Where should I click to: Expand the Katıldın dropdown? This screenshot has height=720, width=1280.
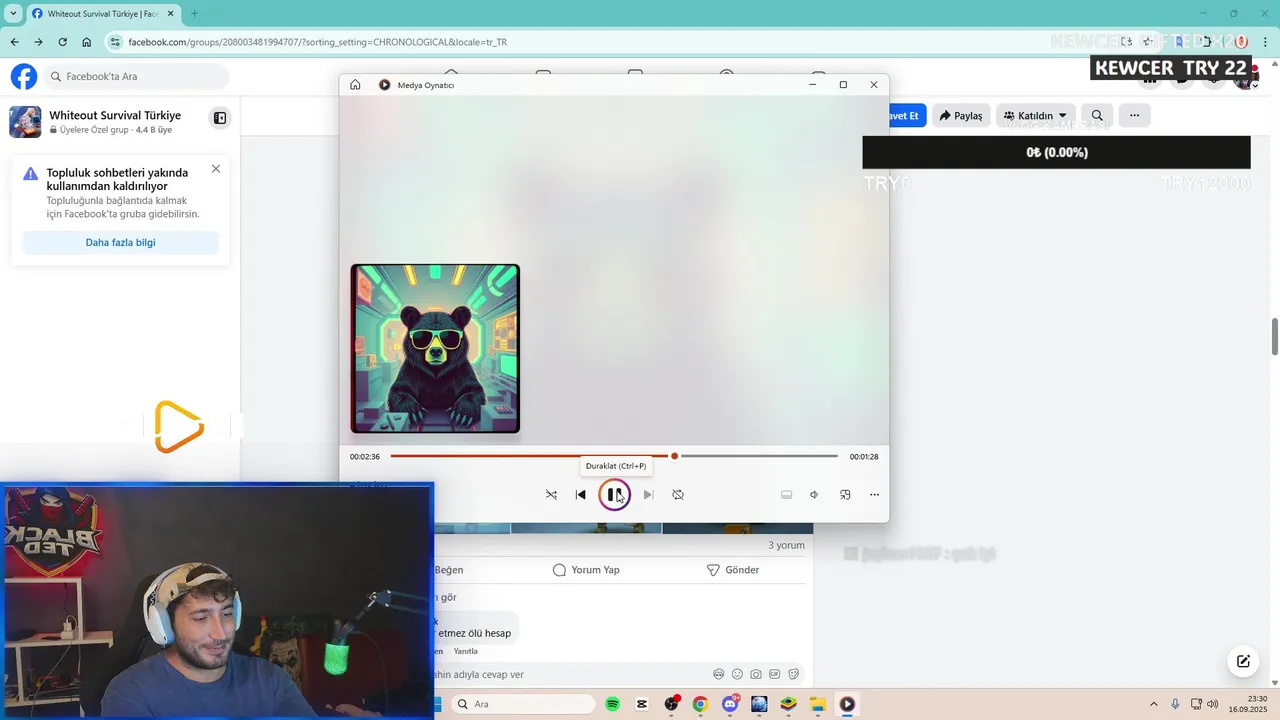1036,115
